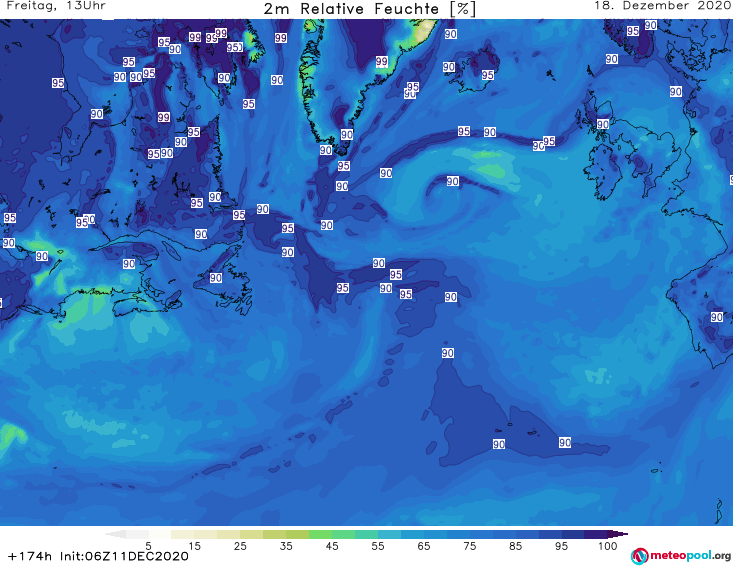This screenshot has height=566, width=733.
Task: Click the meteopool.org logo
Action: [681, 556]
